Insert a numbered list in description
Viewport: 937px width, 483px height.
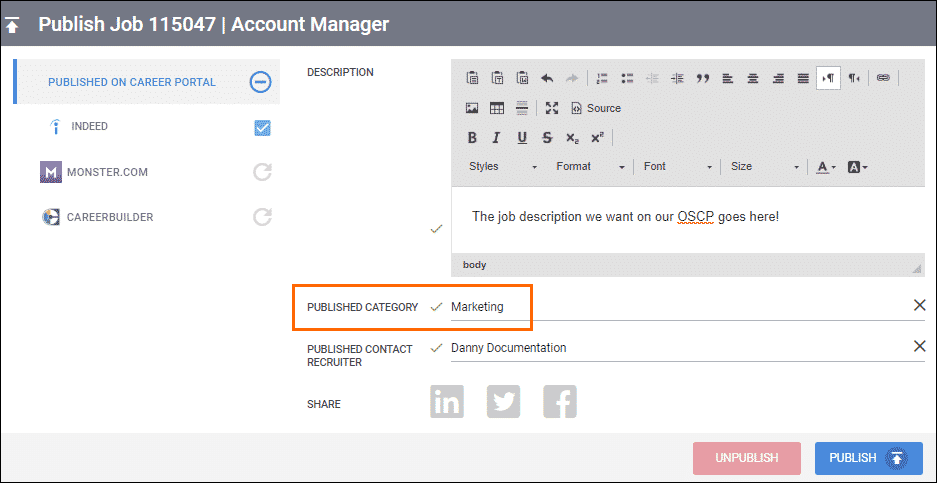[x=602, y=78]
